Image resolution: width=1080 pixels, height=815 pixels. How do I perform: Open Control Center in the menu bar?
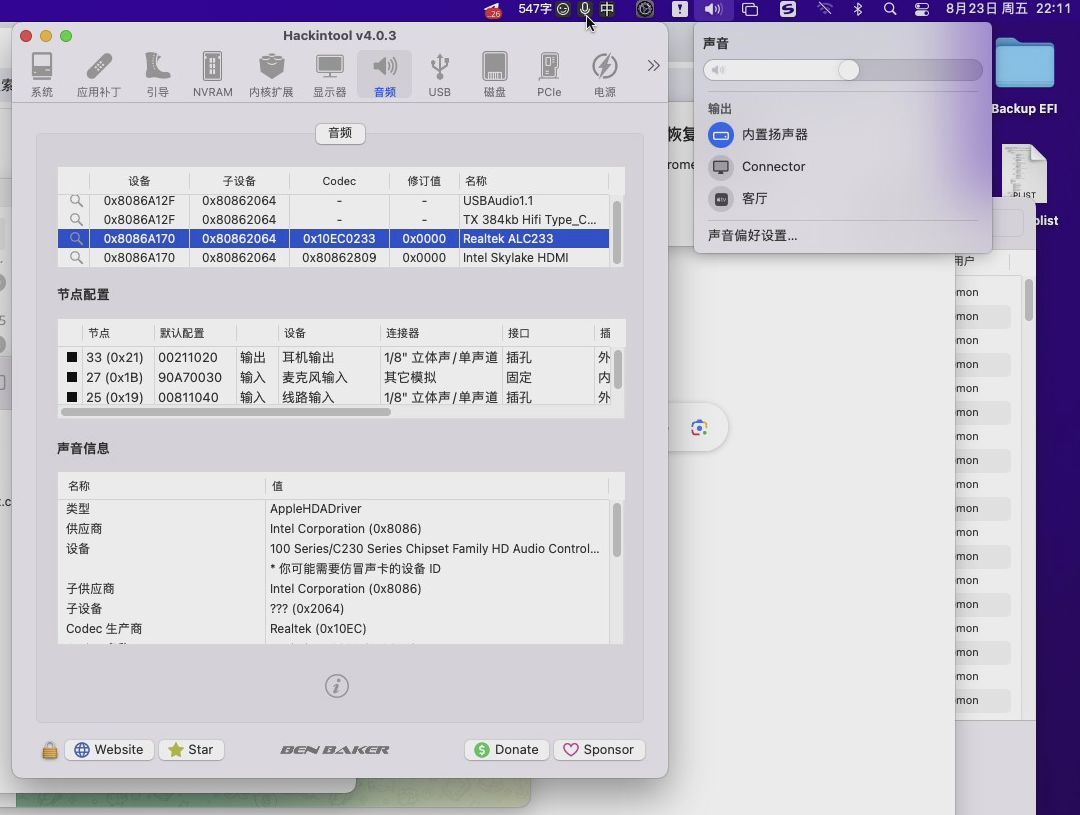pos(922,9)
